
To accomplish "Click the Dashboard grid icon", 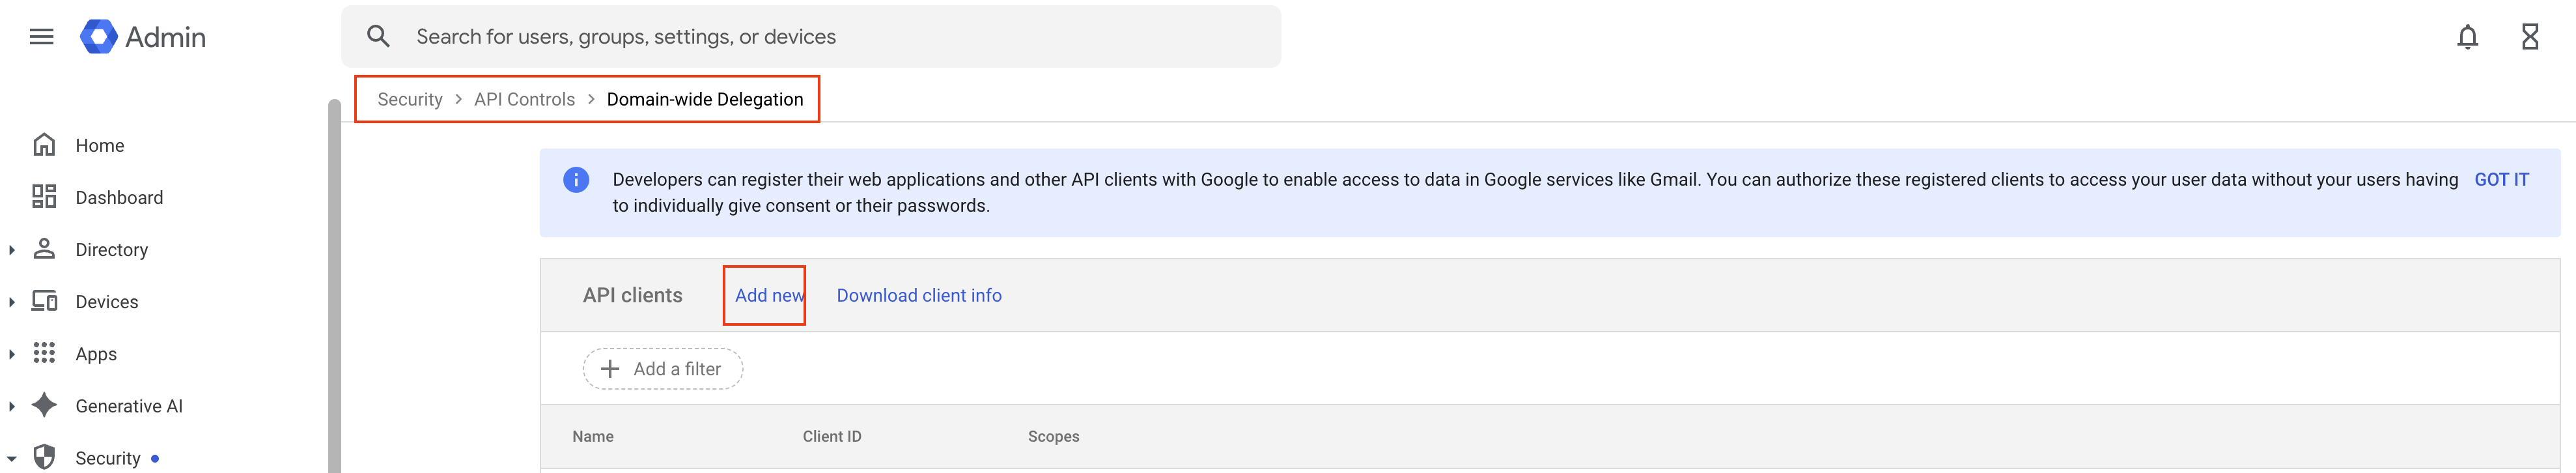I will click(44, 197).
